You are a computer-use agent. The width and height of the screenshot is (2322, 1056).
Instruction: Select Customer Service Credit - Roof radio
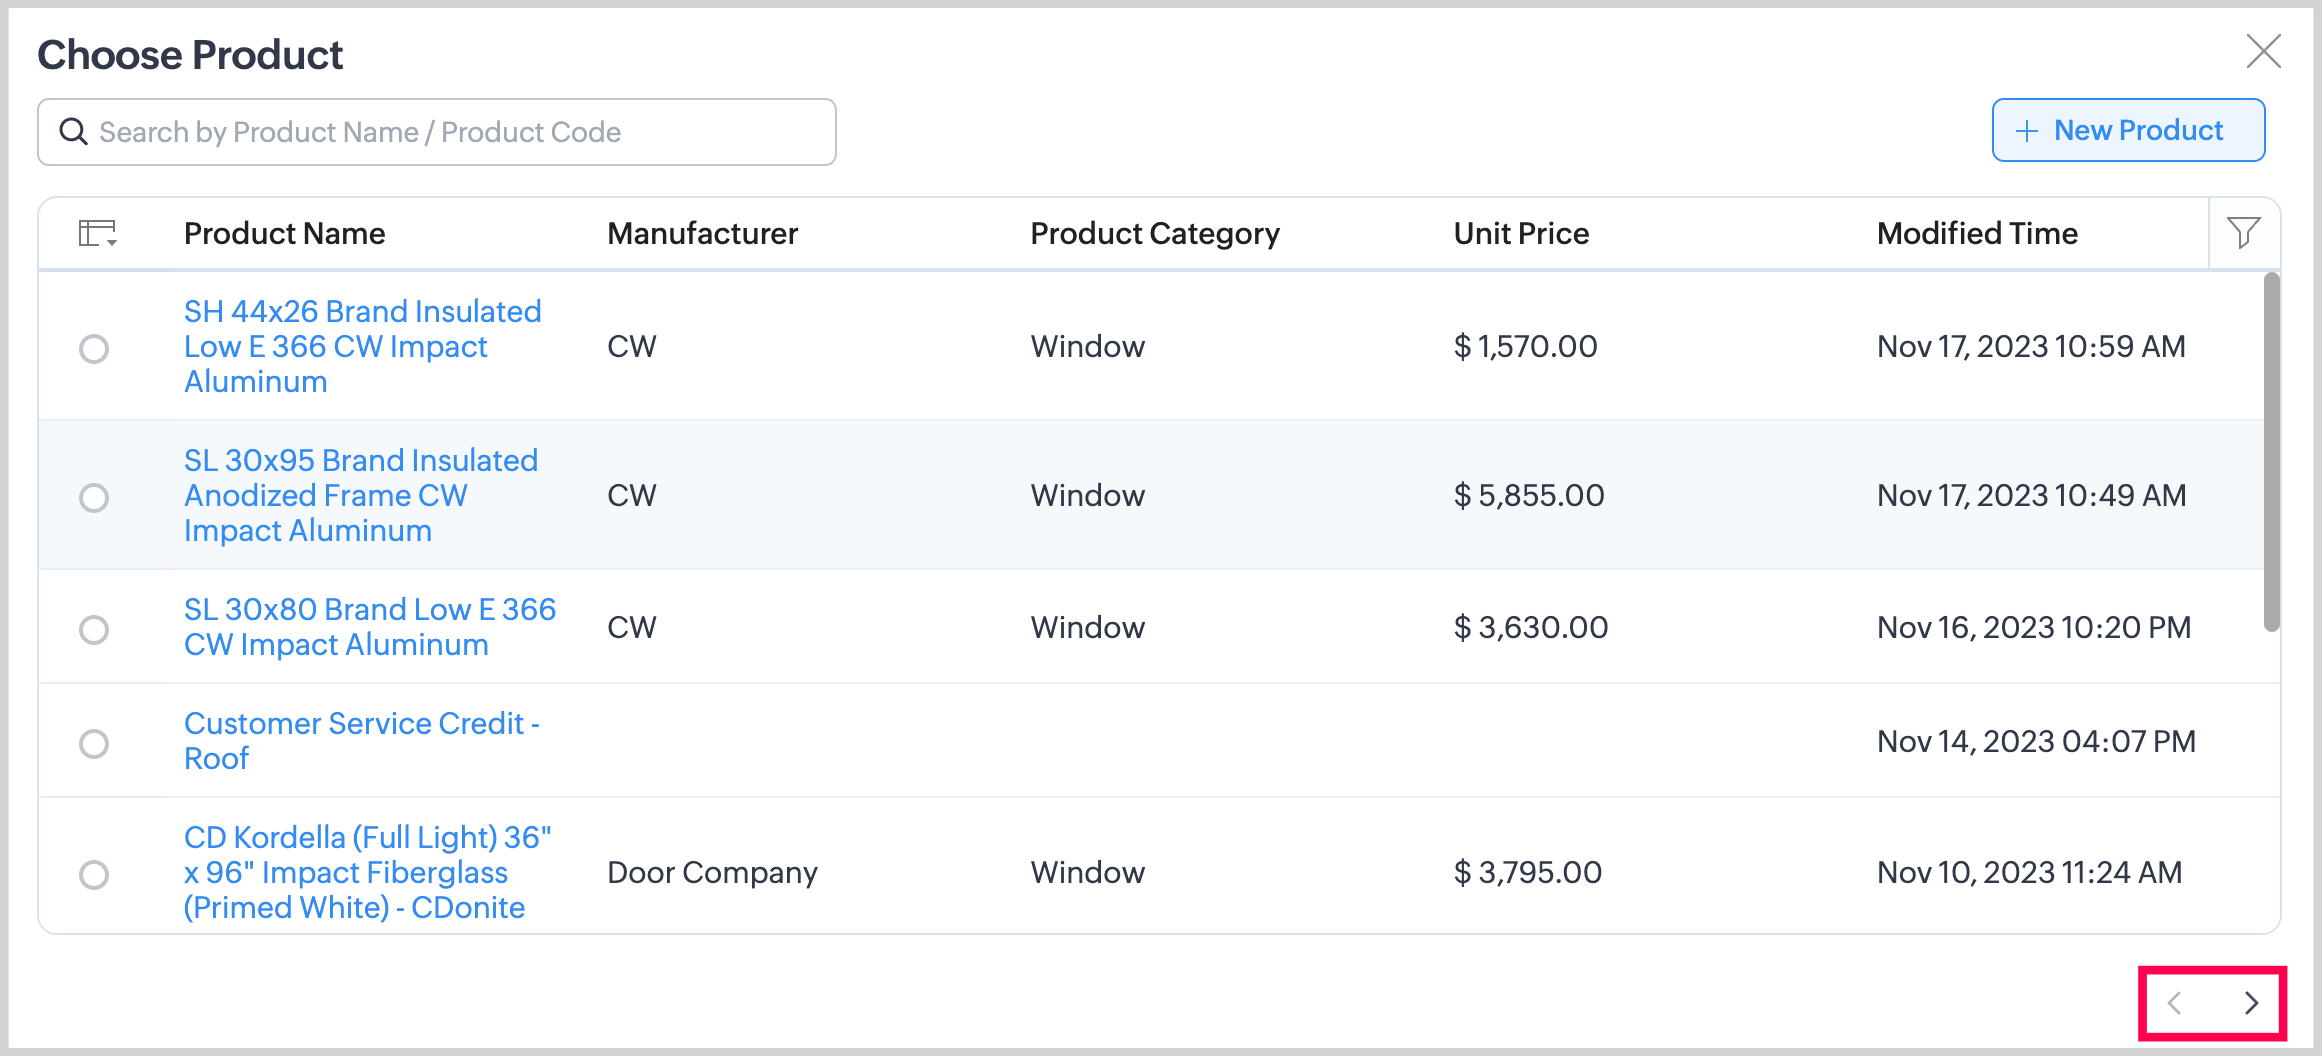point(94,744)
